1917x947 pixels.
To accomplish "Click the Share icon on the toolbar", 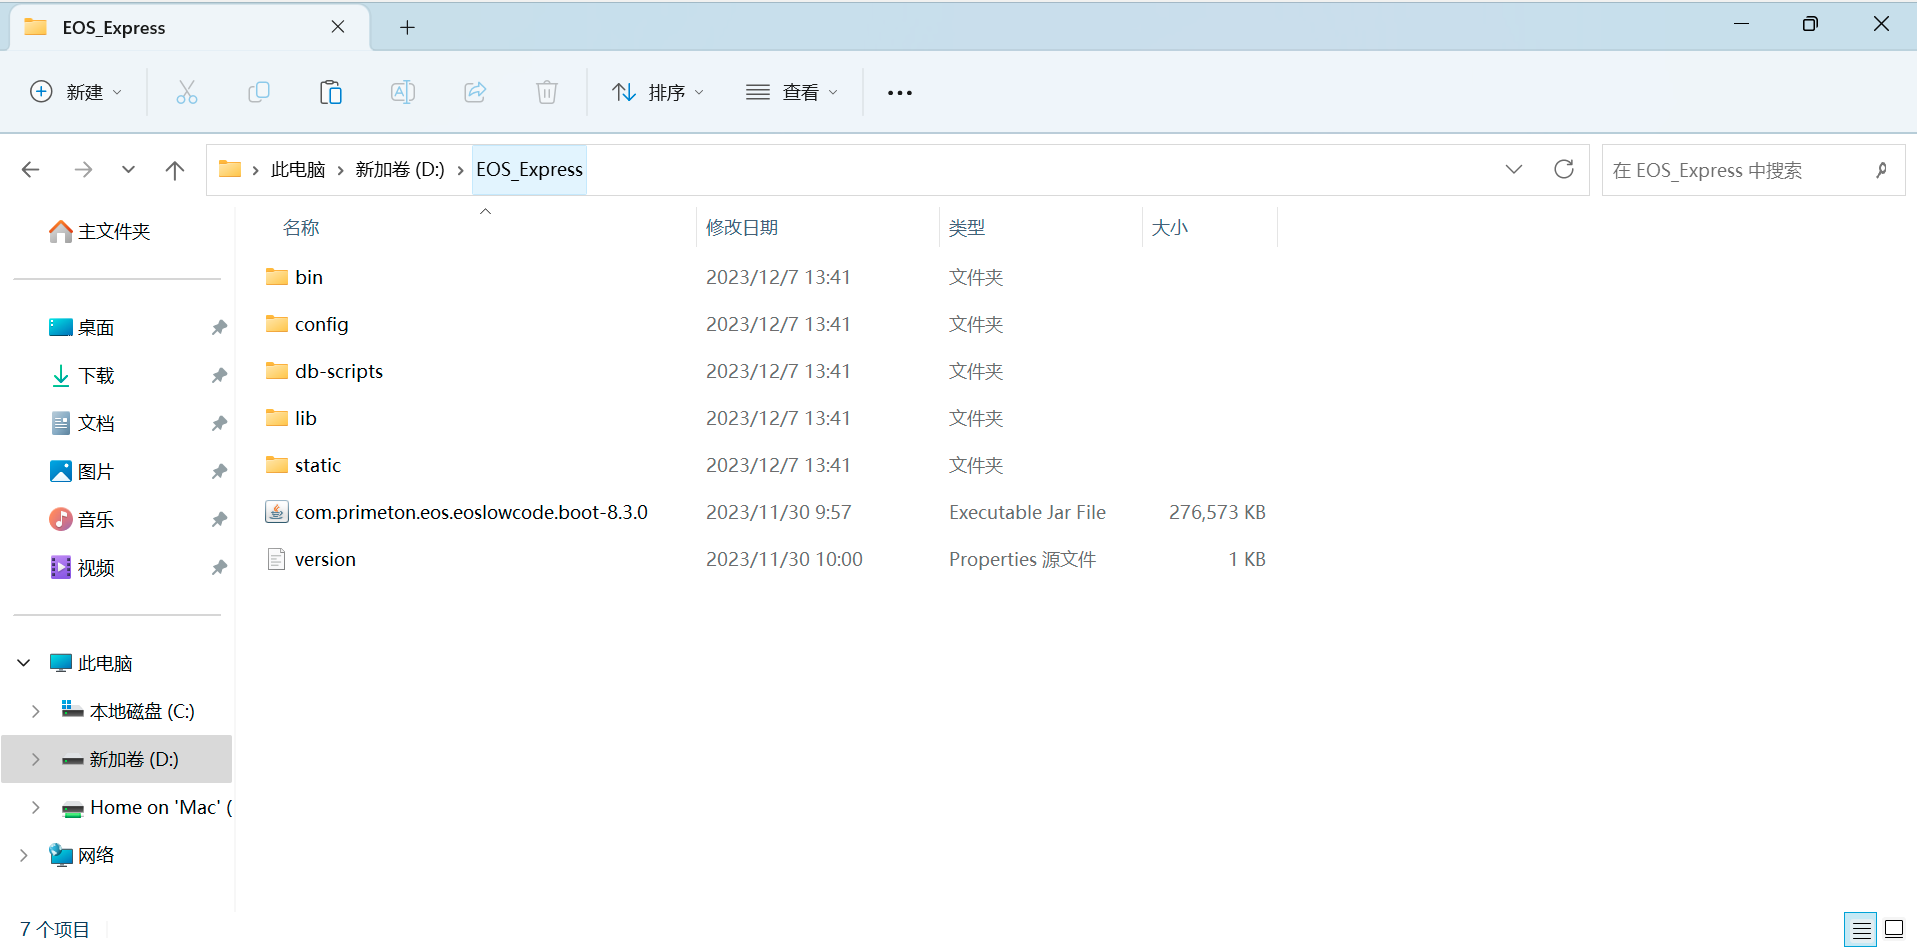I will click(475, 92).
